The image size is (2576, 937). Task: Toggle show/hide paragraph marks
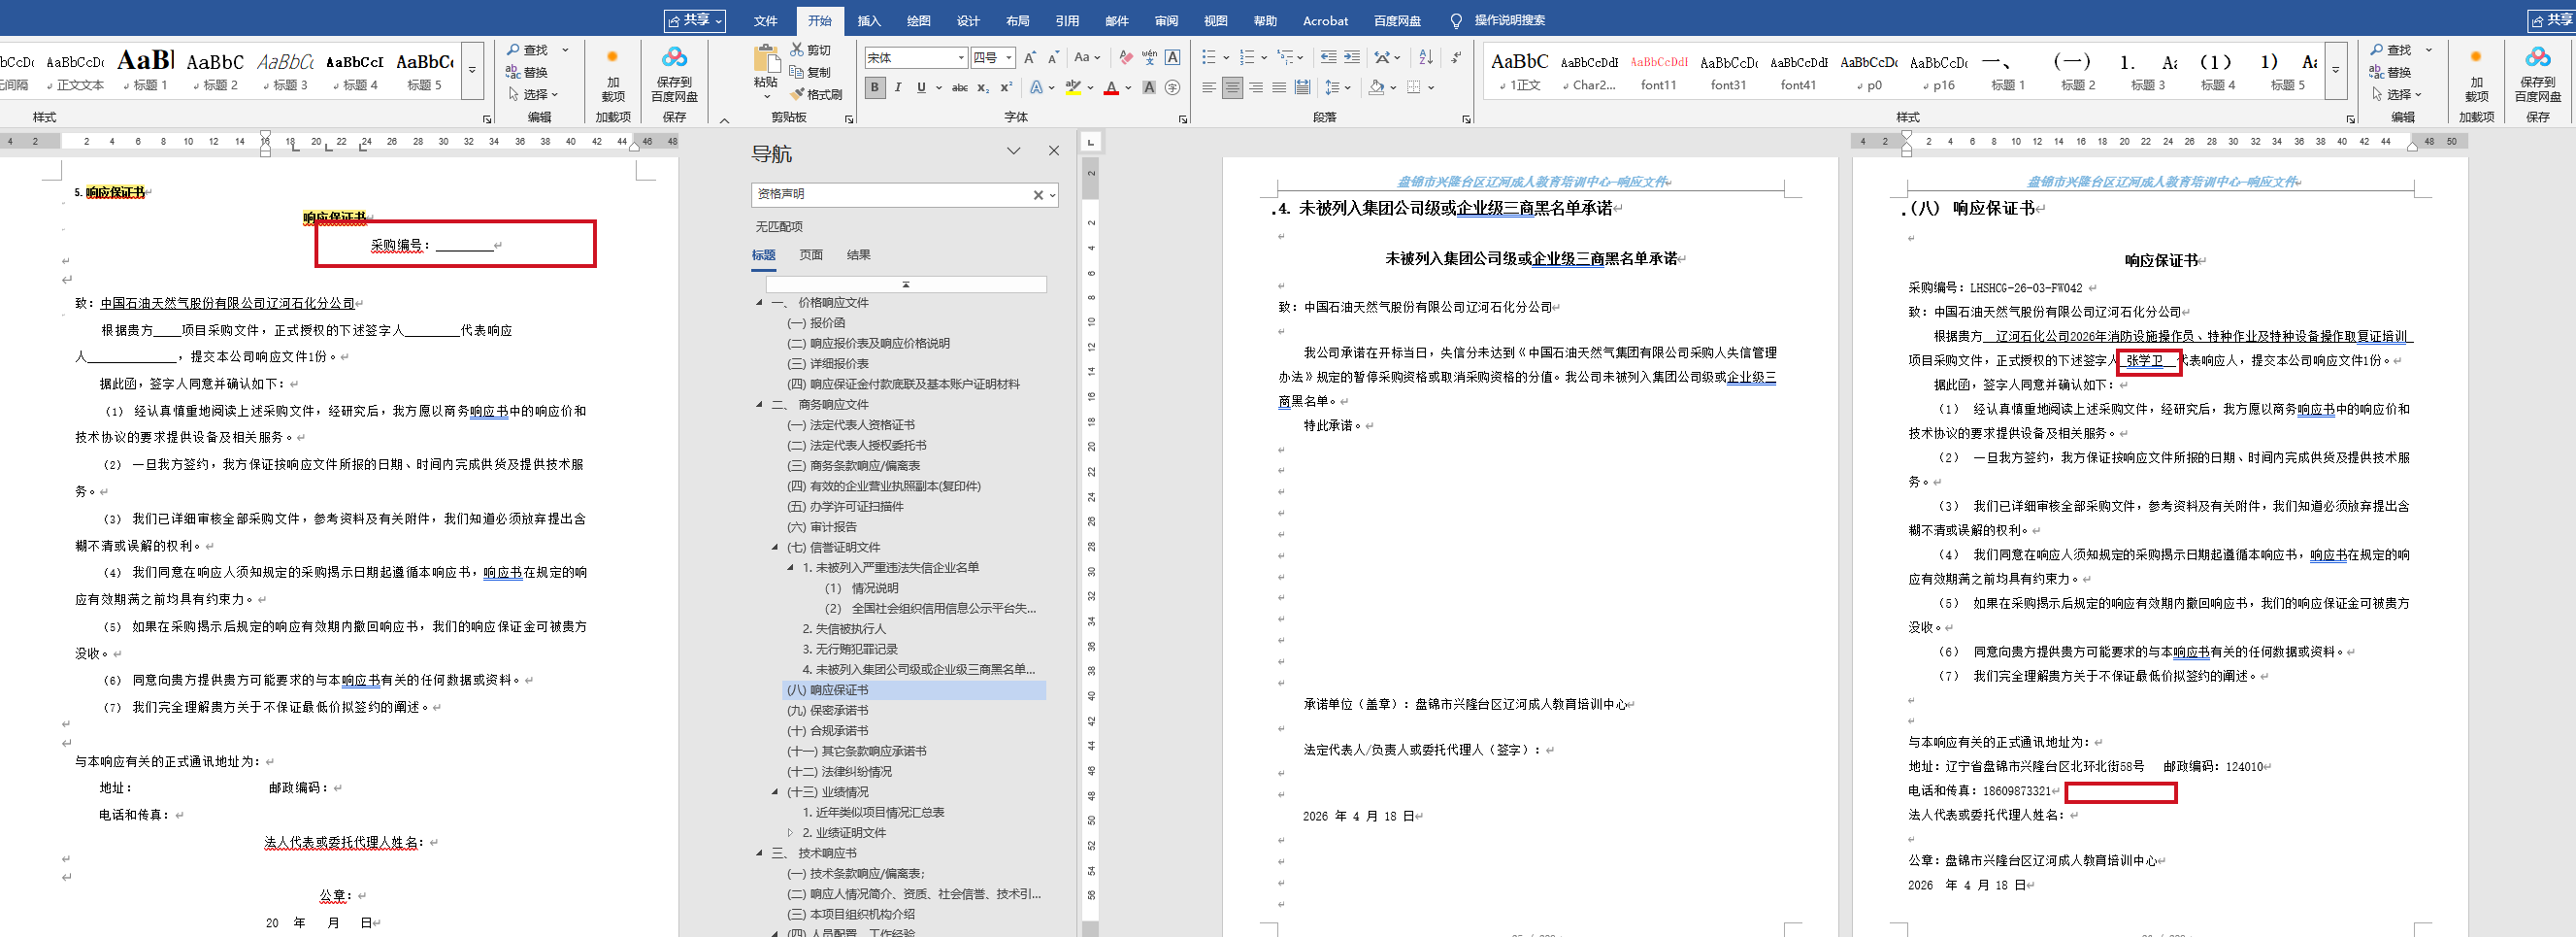(x=1456, y=58)
